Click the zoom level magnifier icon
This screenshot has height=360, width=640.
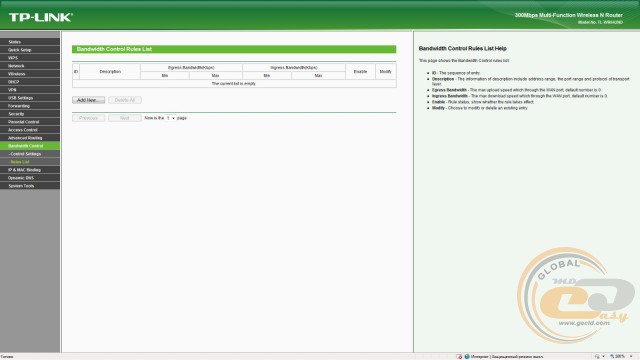pos(612,356)
